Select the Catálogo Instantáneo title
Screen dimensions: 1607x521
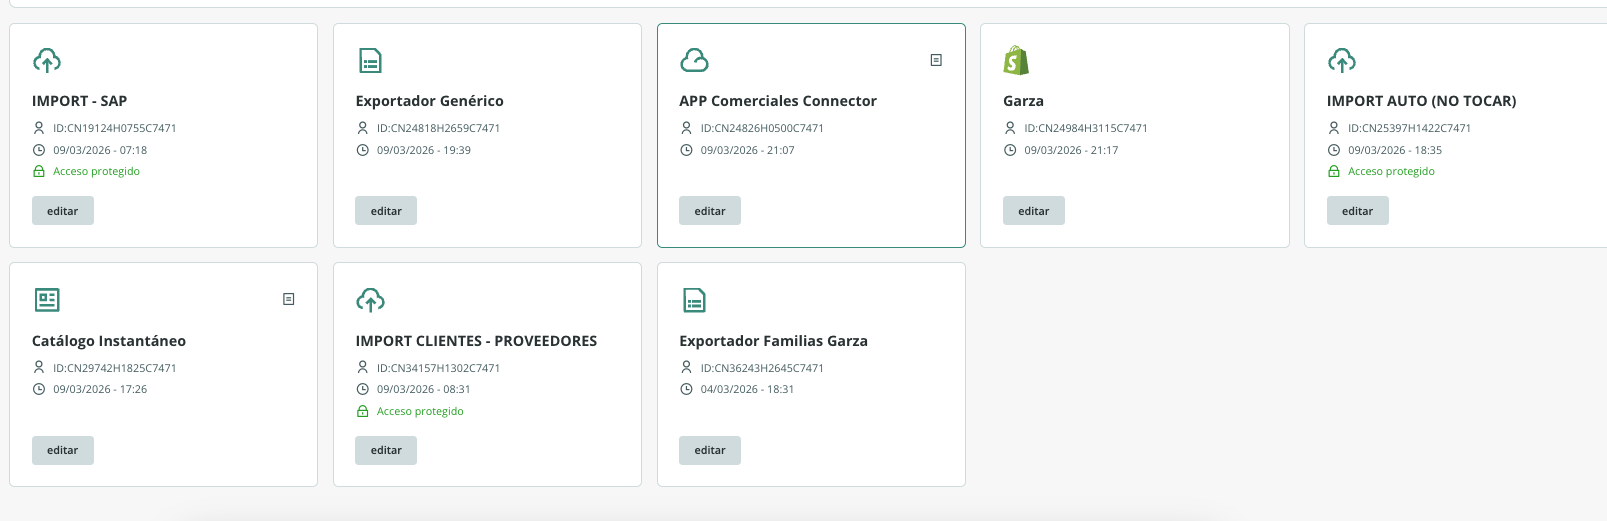[x=109, y=341]
